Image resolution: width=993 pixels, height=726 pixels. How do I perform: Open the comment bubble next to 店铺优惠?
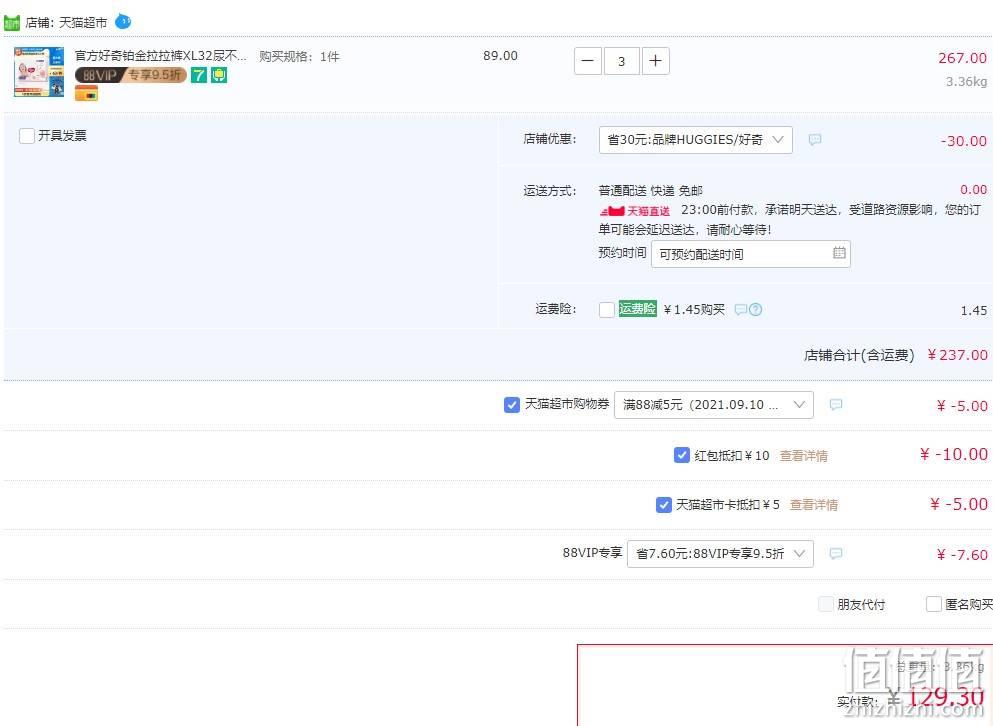tap(815, 139)
